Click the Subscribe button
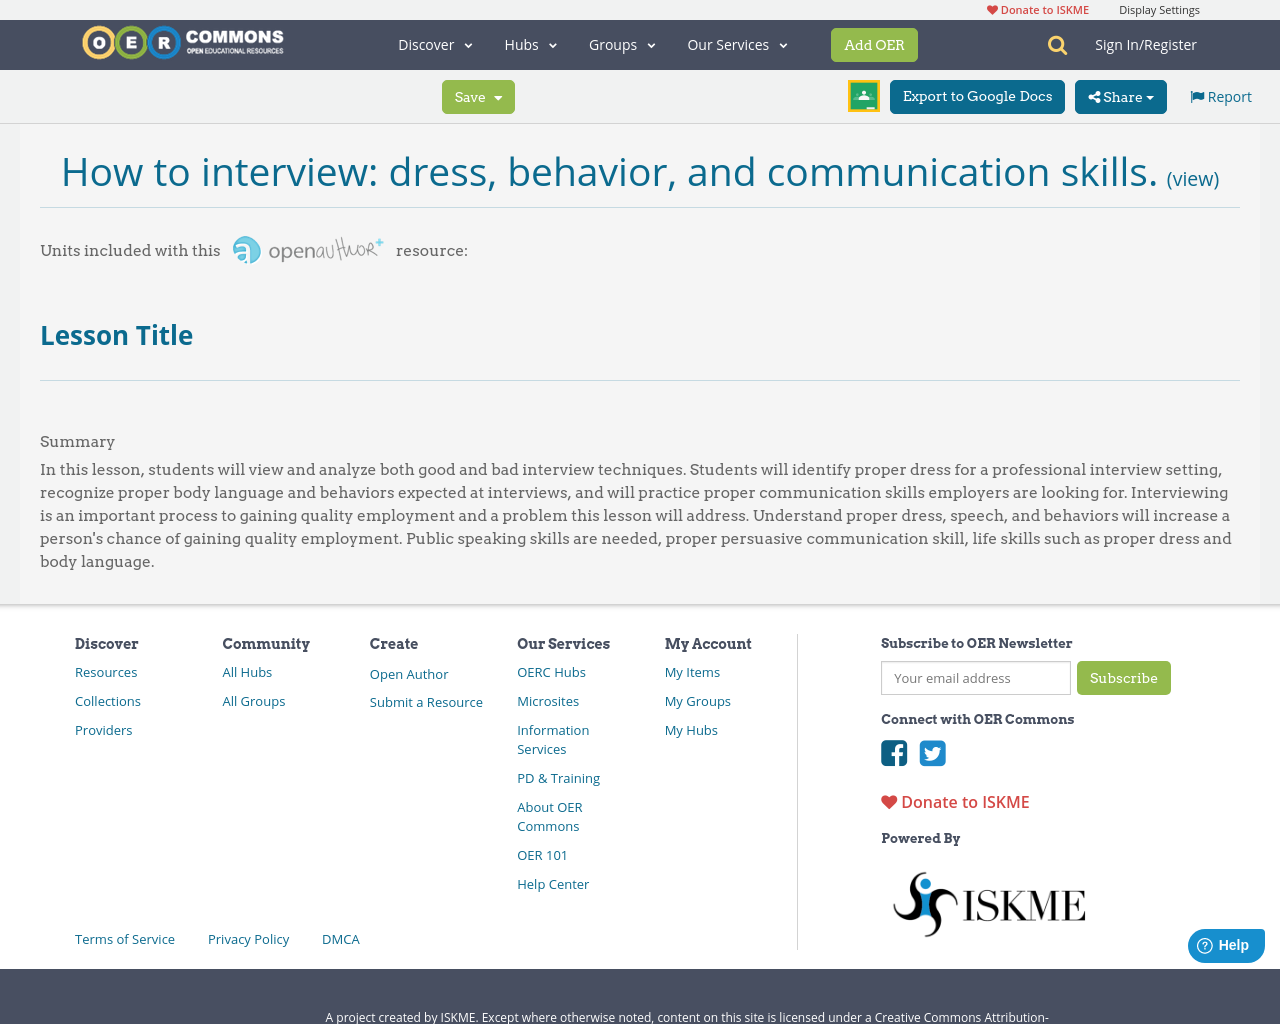The width and height of the screenshot is (1280, 1024). tap(1124, 677)
